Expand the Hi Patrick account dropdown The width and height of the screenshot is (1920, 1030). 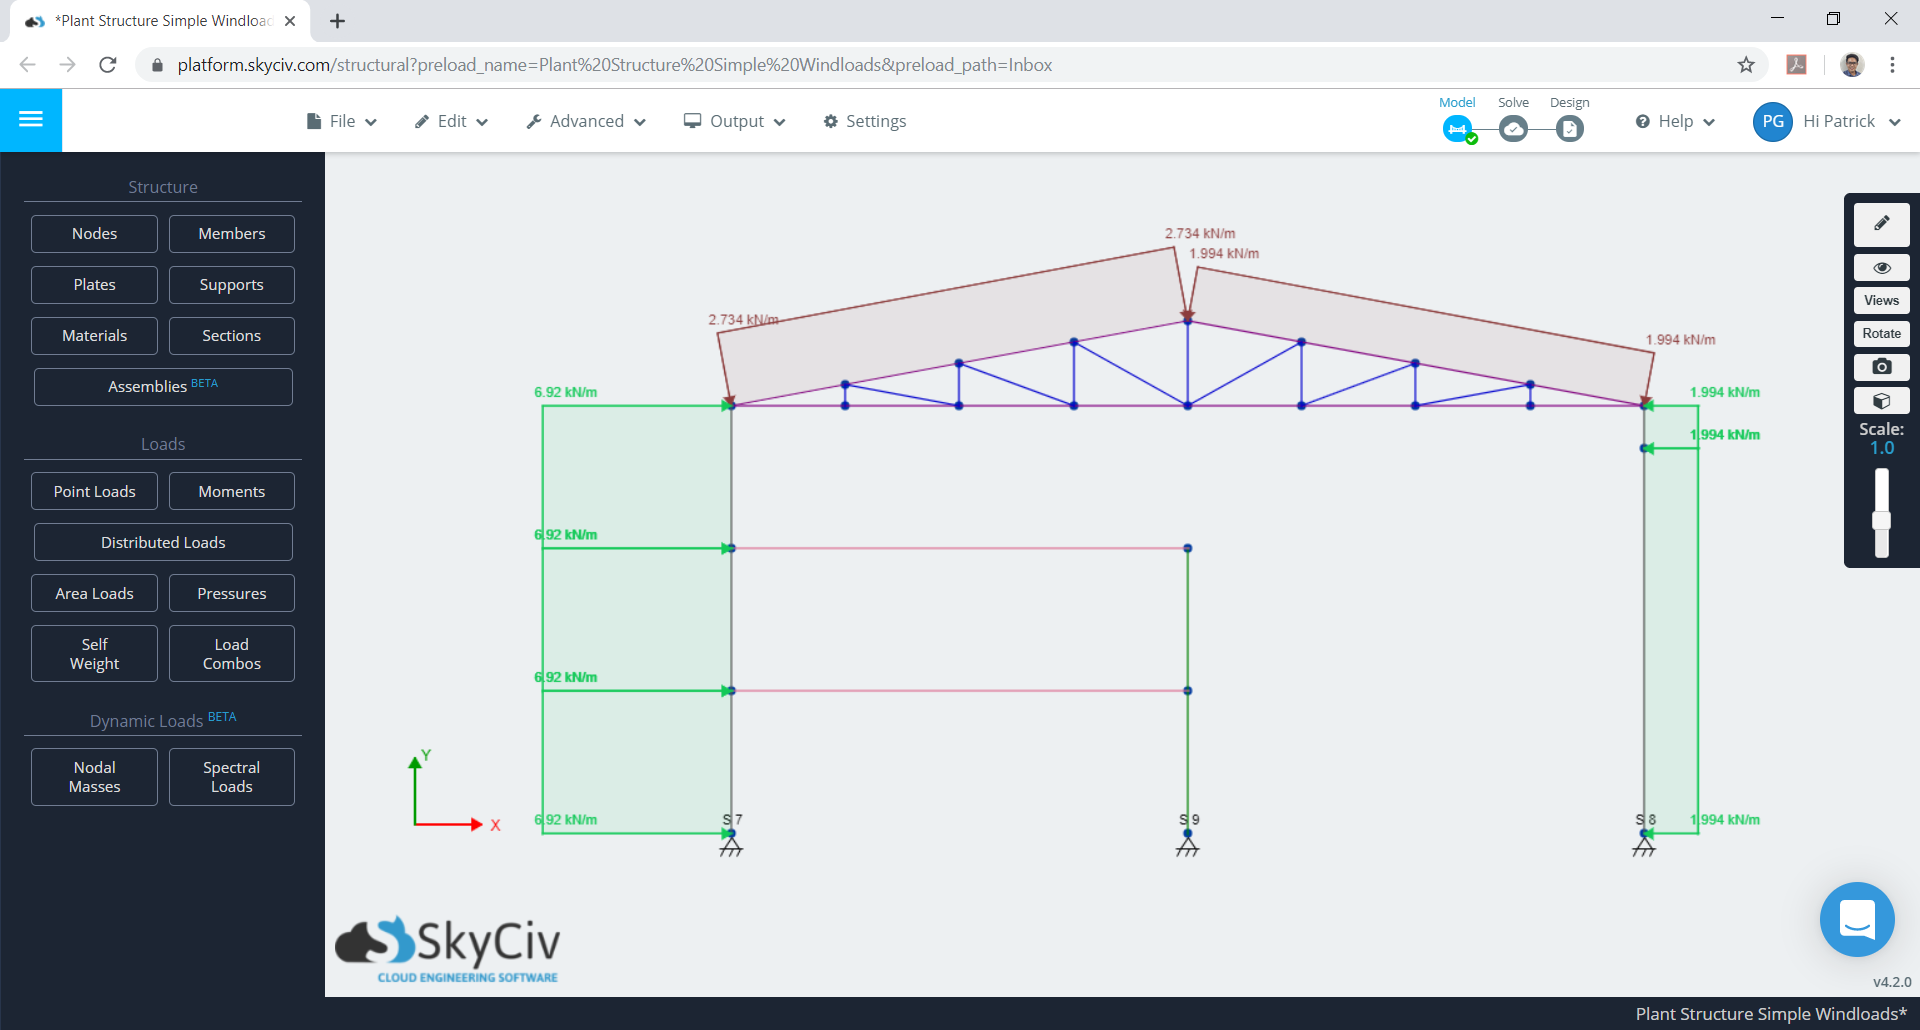(x=1851, y=121)
